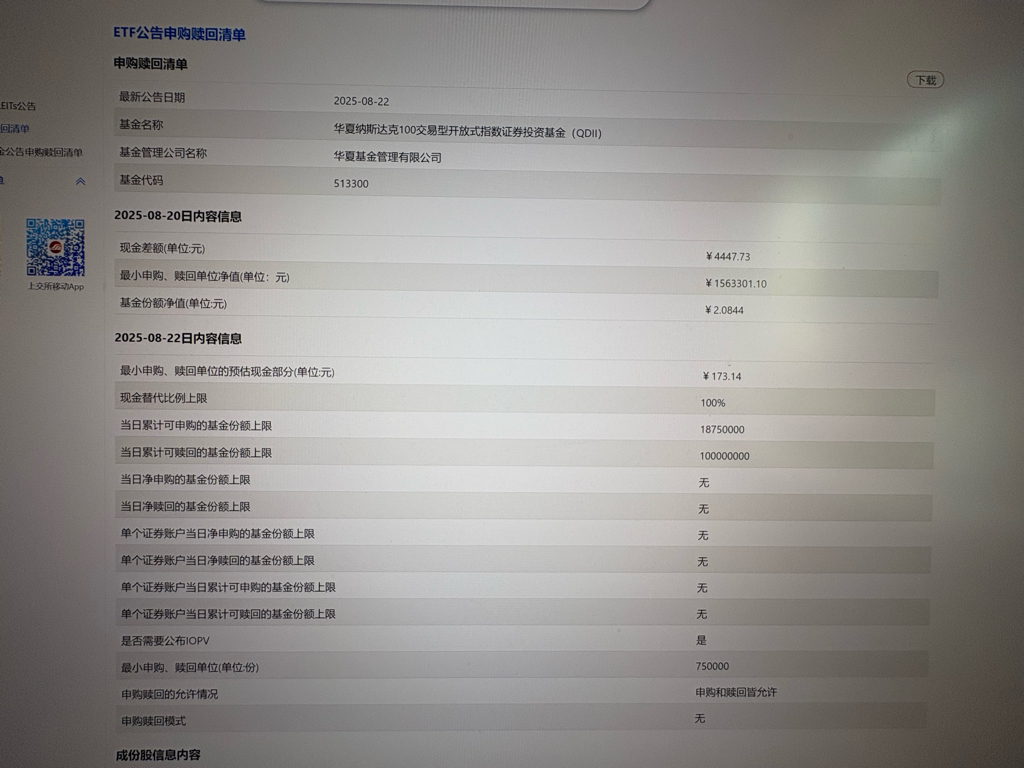
Task: Click the fund name 华夏纳斯达克100交易型开放式指数证券投资基金
Action: point(468,131)
